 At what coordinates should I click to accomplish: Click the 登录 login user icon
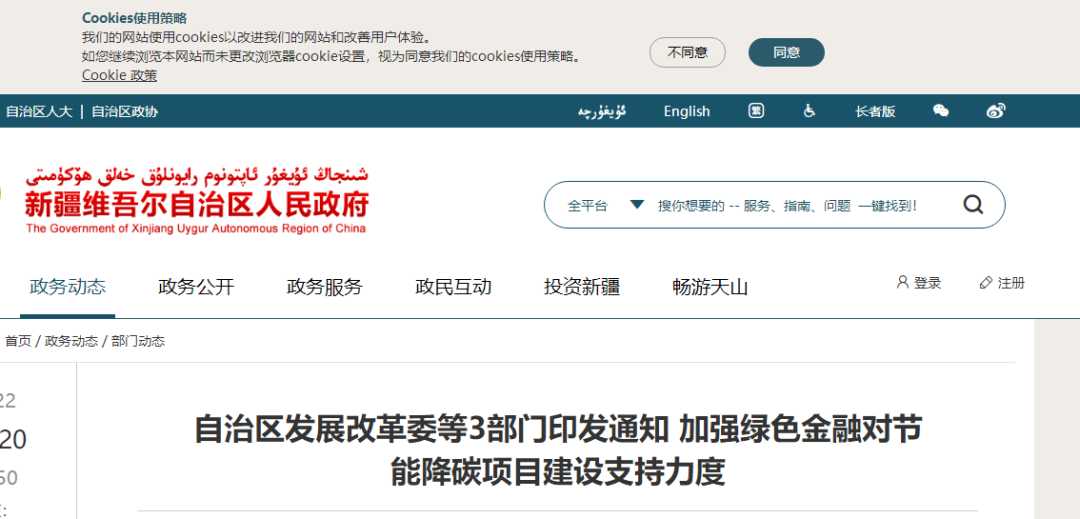(x=902, y=283)
